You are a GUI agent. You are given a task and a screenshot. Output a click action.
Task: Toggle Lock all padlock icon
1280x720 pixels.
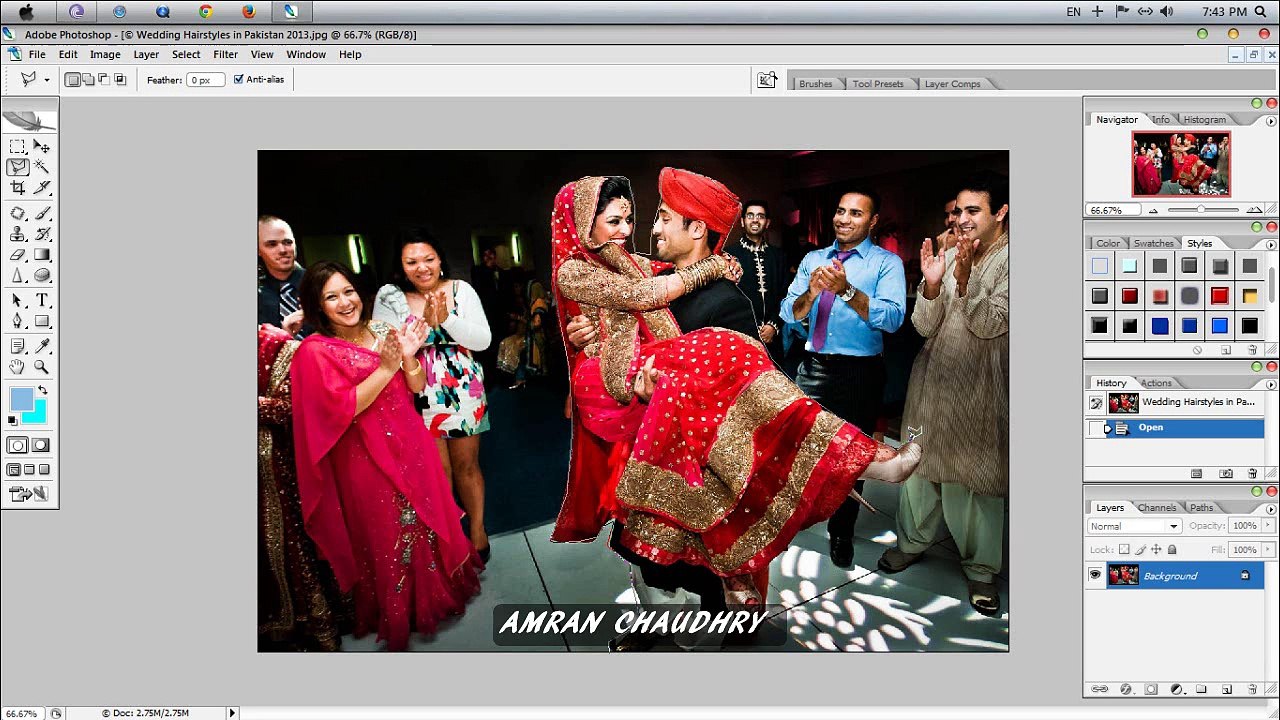click(x=1172, y=550)
